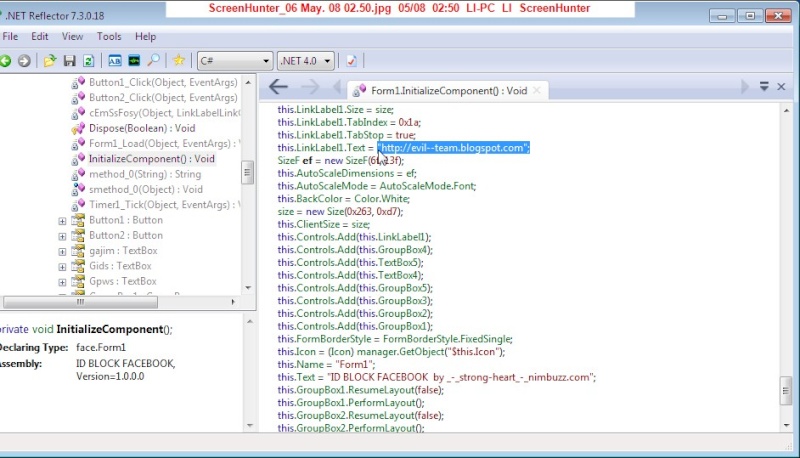Expand the Button1 : Button node
Viewport: 800px width, 458px height.
(x=62, y=221)
